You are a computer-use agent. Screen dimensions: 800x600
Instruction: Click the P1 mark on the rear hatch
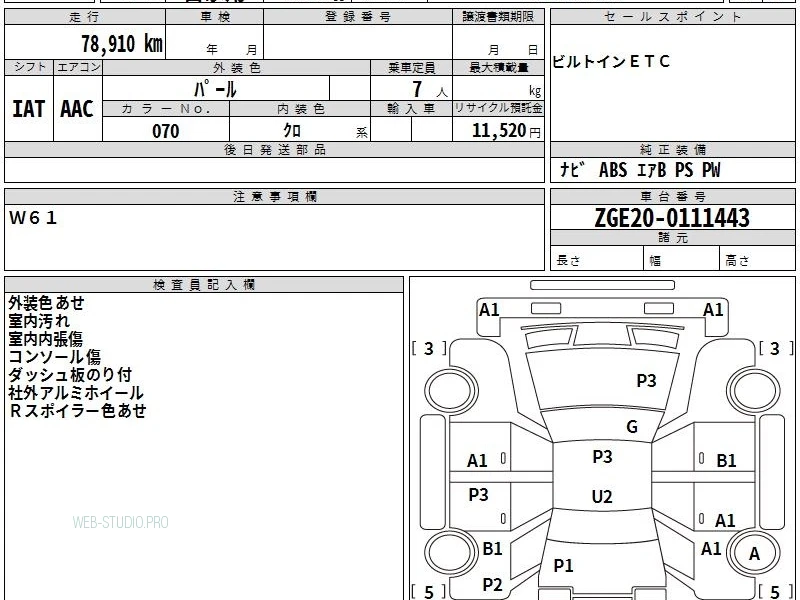click(563, 565)
